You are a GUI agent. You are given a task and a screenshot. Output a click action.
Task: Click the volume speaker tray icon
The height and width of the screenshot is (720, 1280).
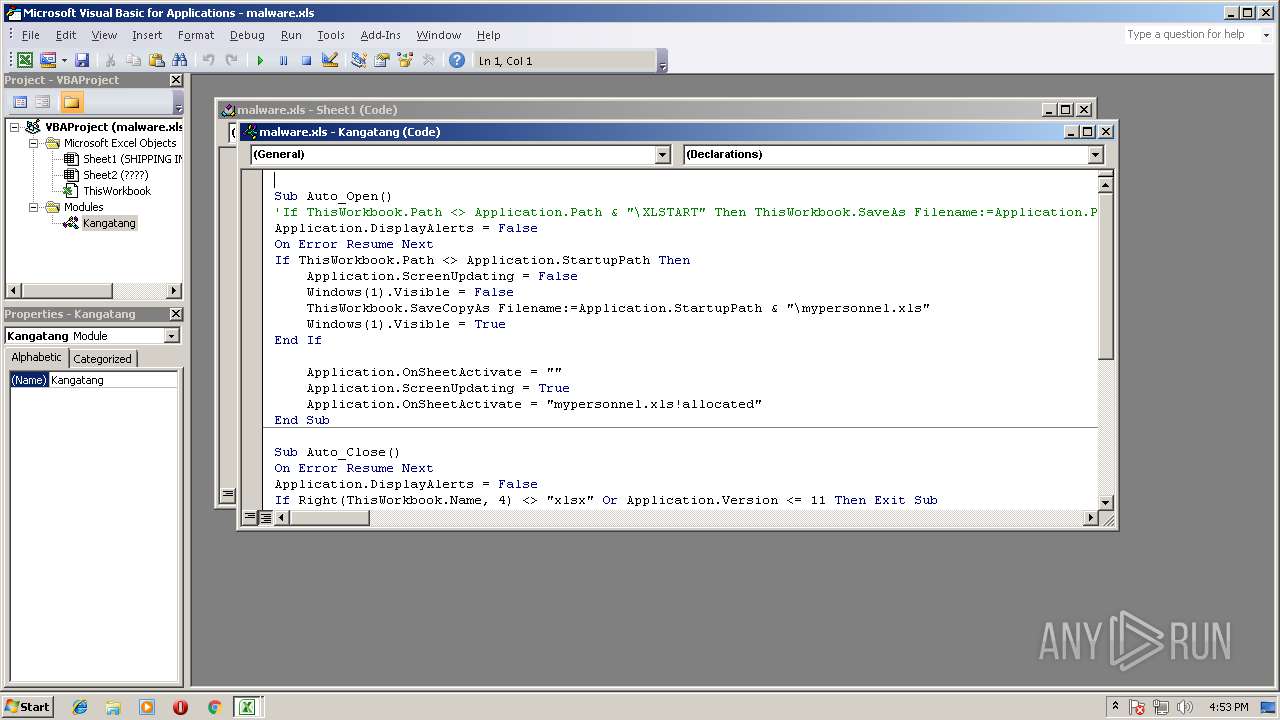[x=1185, y=707]
